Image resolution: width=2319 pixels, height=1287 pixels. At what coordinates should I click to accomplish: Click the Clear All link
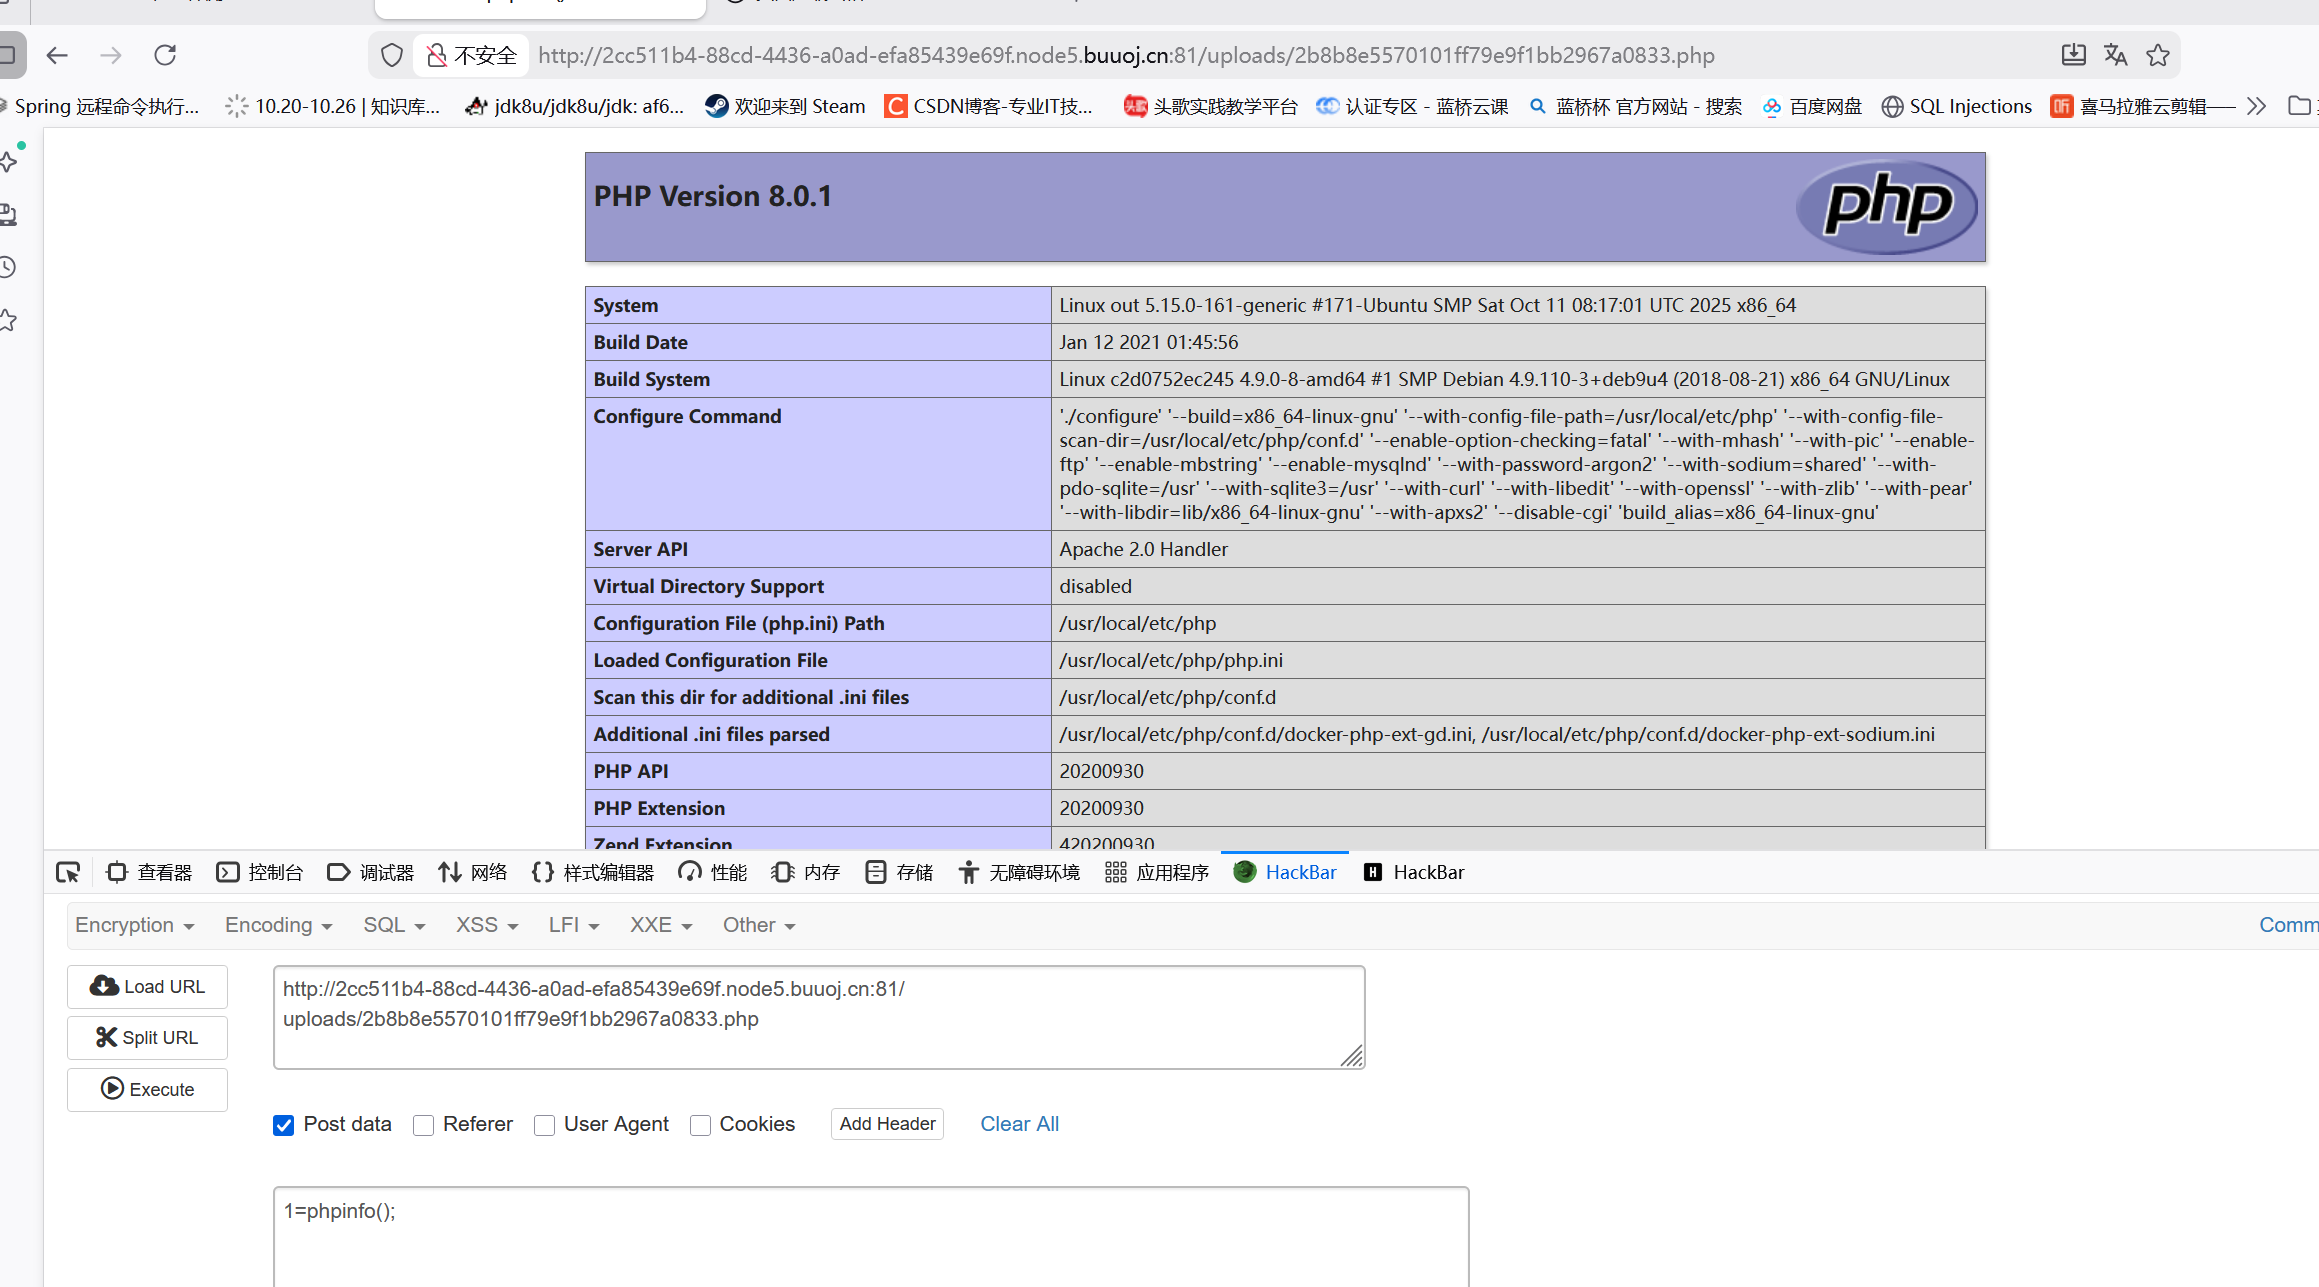[1019, 1124]
